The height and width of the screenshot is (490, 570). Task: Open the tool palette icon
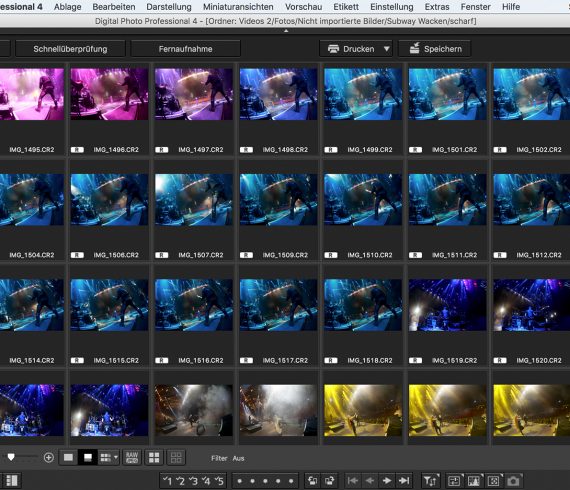[454, 481]
